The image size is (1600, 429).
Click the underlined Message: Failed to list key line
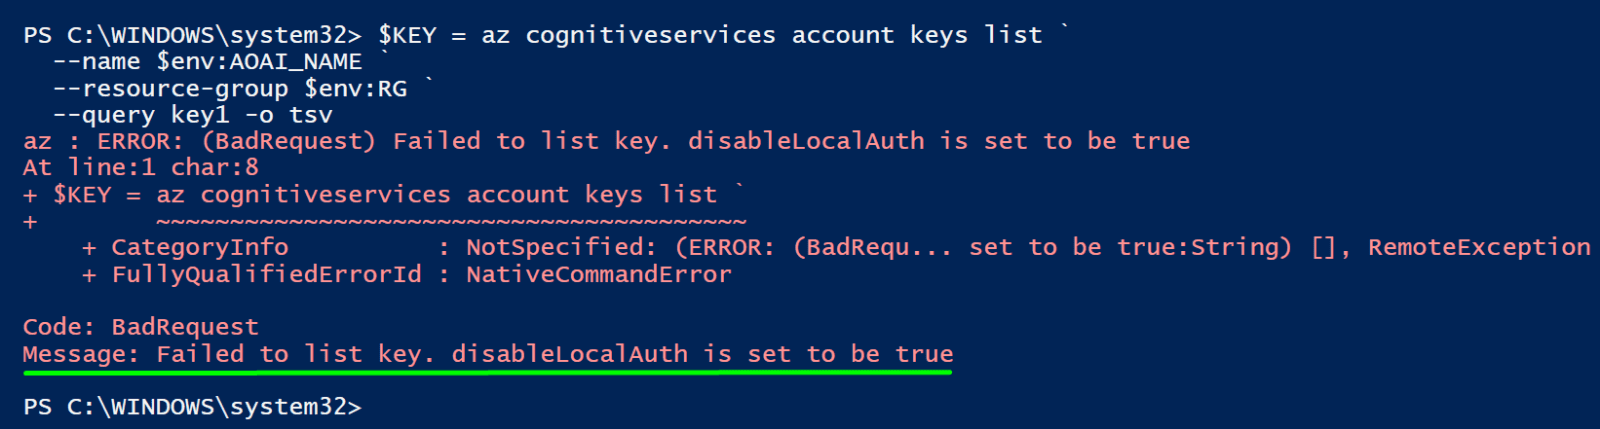[488, 354]
